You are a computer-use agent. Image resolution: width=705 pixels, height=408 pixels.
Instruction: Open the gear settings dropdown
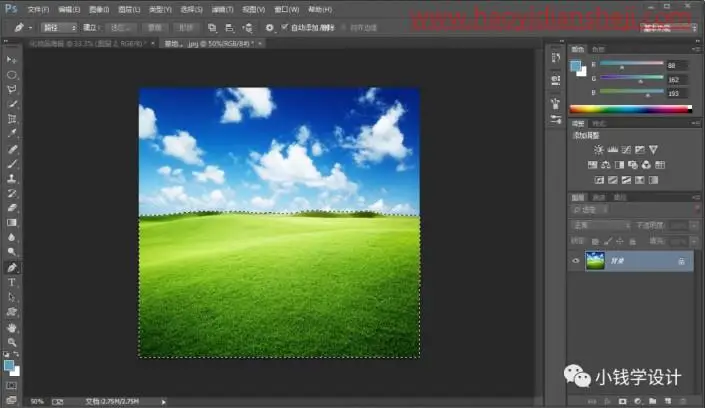pos(269,28)
